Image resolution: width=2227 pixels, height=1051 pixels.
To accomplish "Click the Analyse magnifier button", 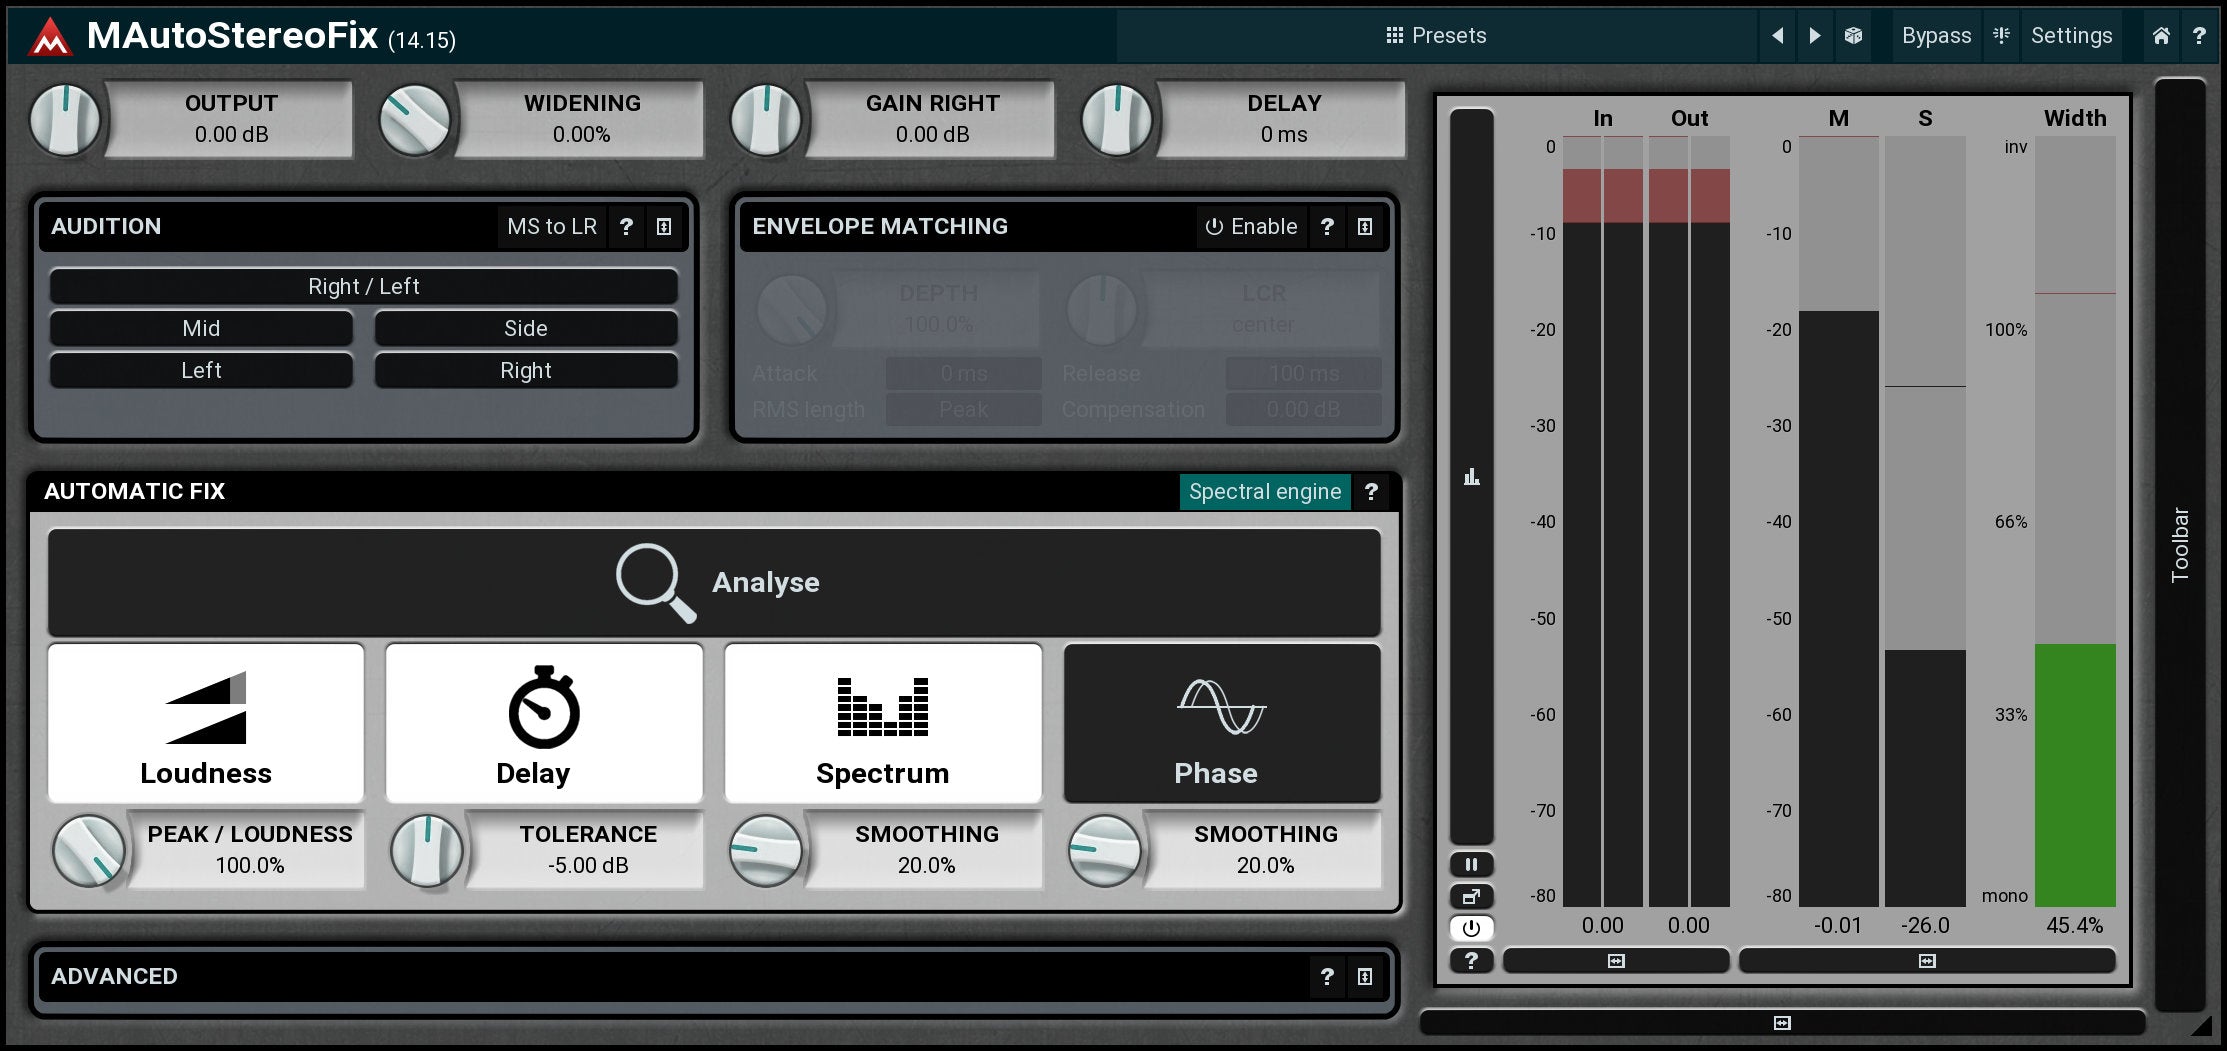I will click(x=714, y=583).
